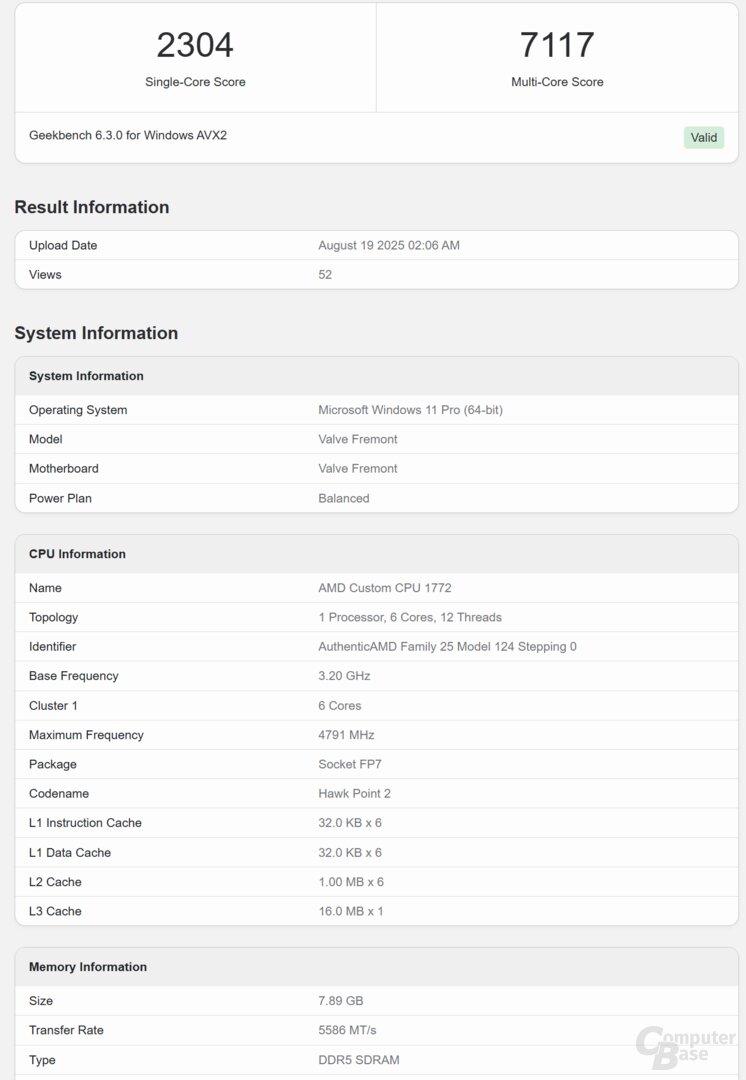Click the Power Plan label
Image resolution: width=746 pixels, height=1080 pixels.
click(60, 498)
